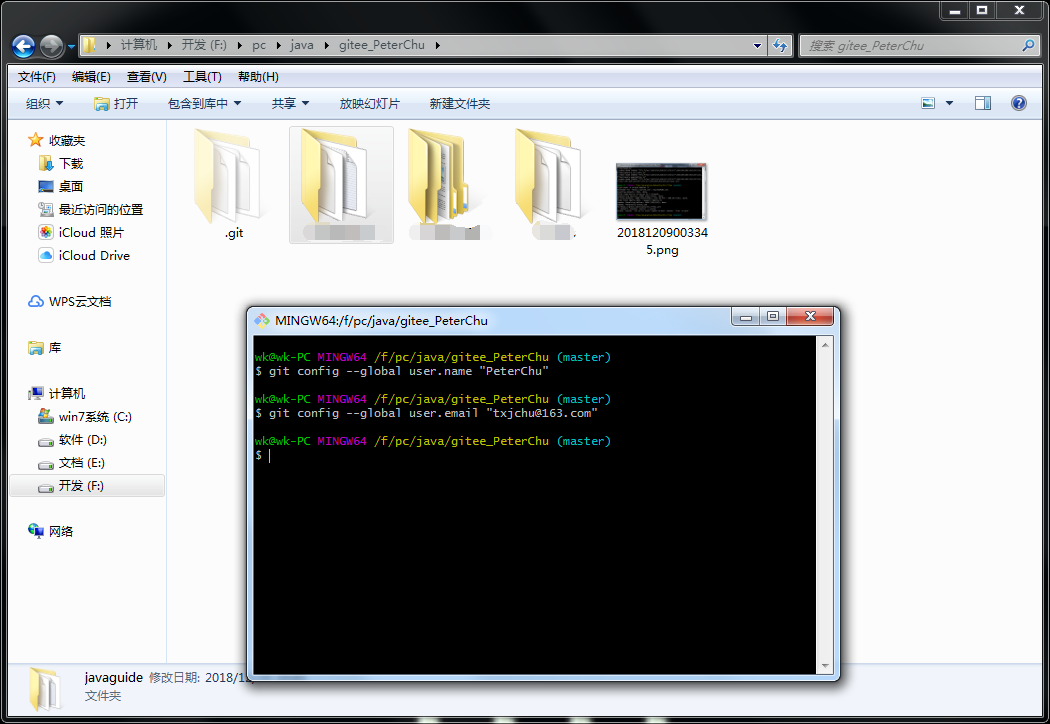Expand the 包含到库中 dropdown
This screenshot has width=1050, height=724.
(204, 104)
